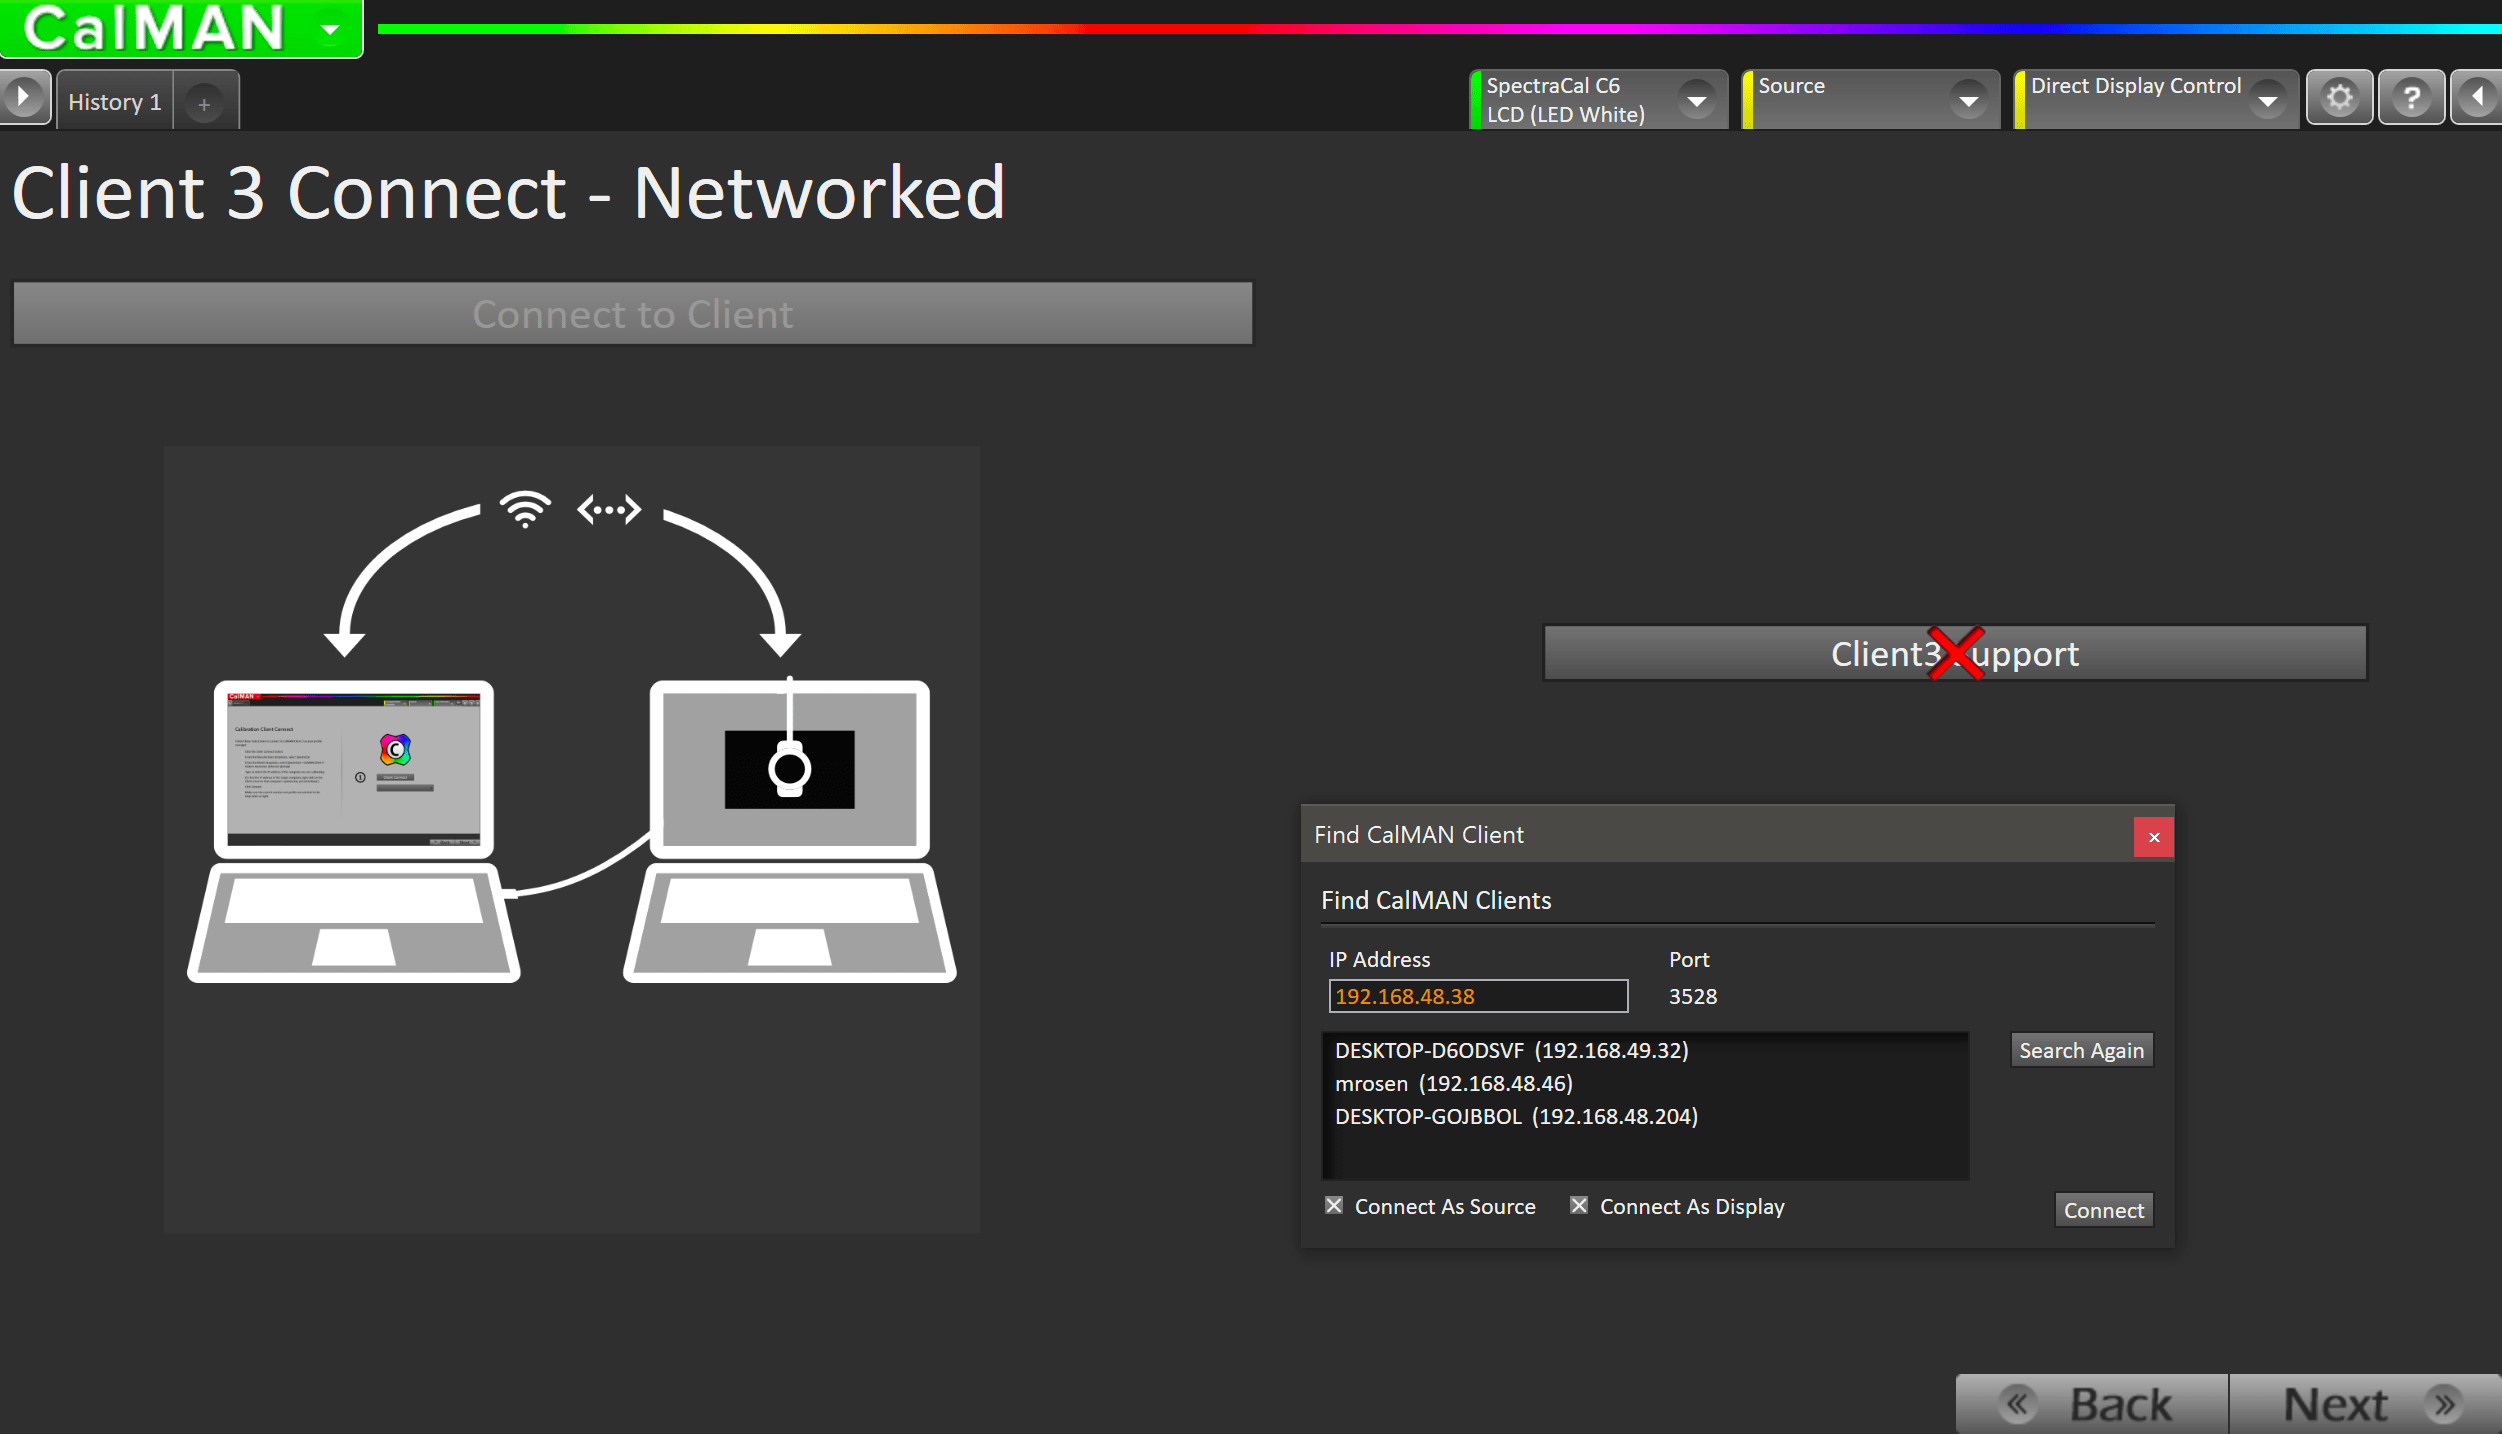Select mrosen client from the list

(x=1453, y=1083)
